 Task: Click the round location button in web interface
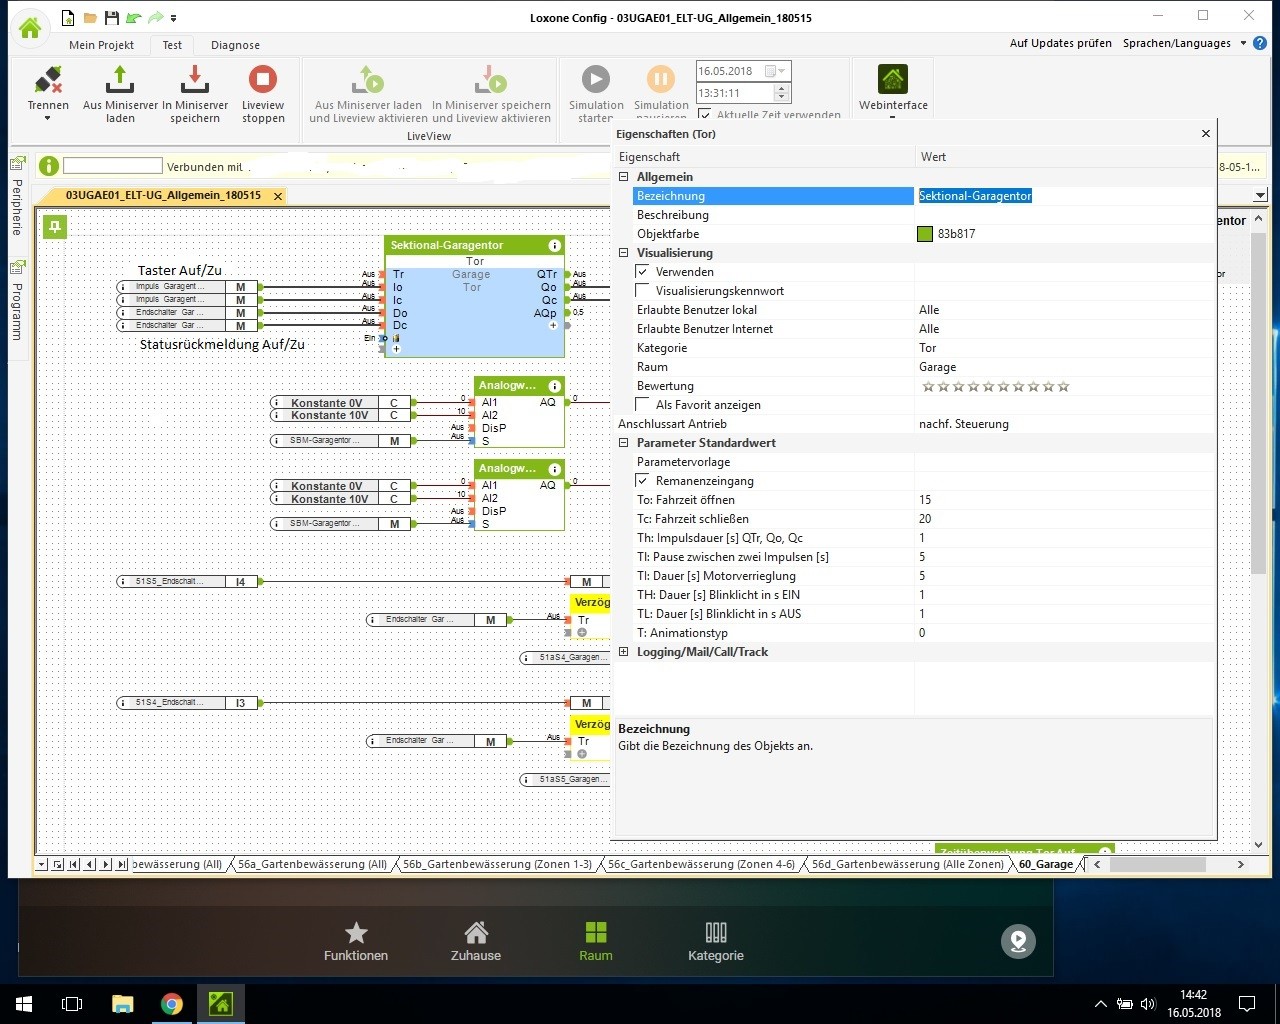pos(1018,941)
